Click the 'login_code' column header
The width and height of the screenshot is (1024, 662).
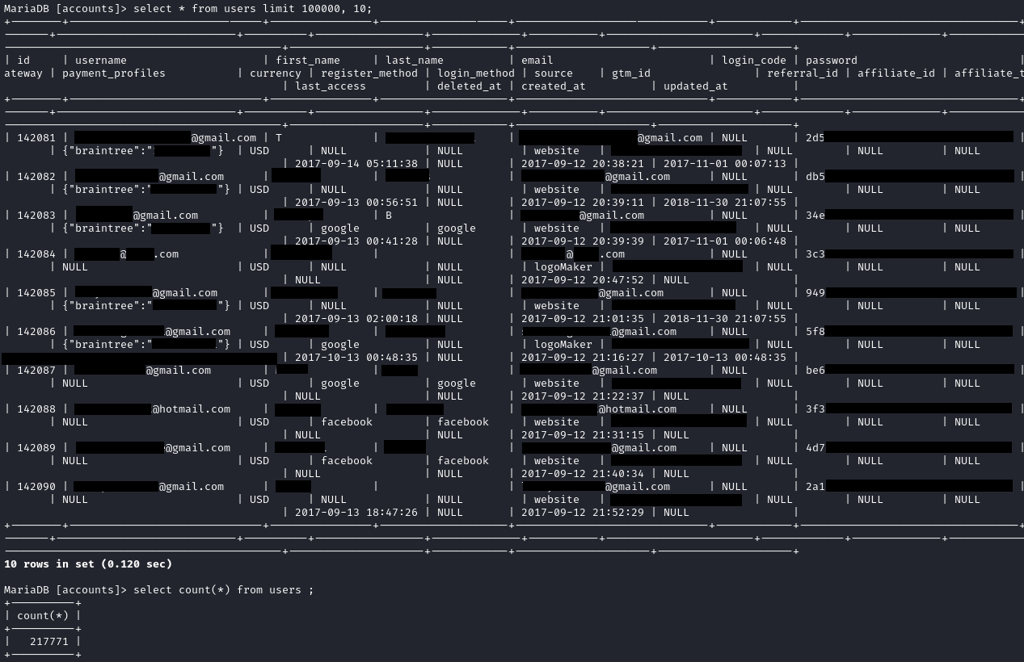[x=754, y=60]
